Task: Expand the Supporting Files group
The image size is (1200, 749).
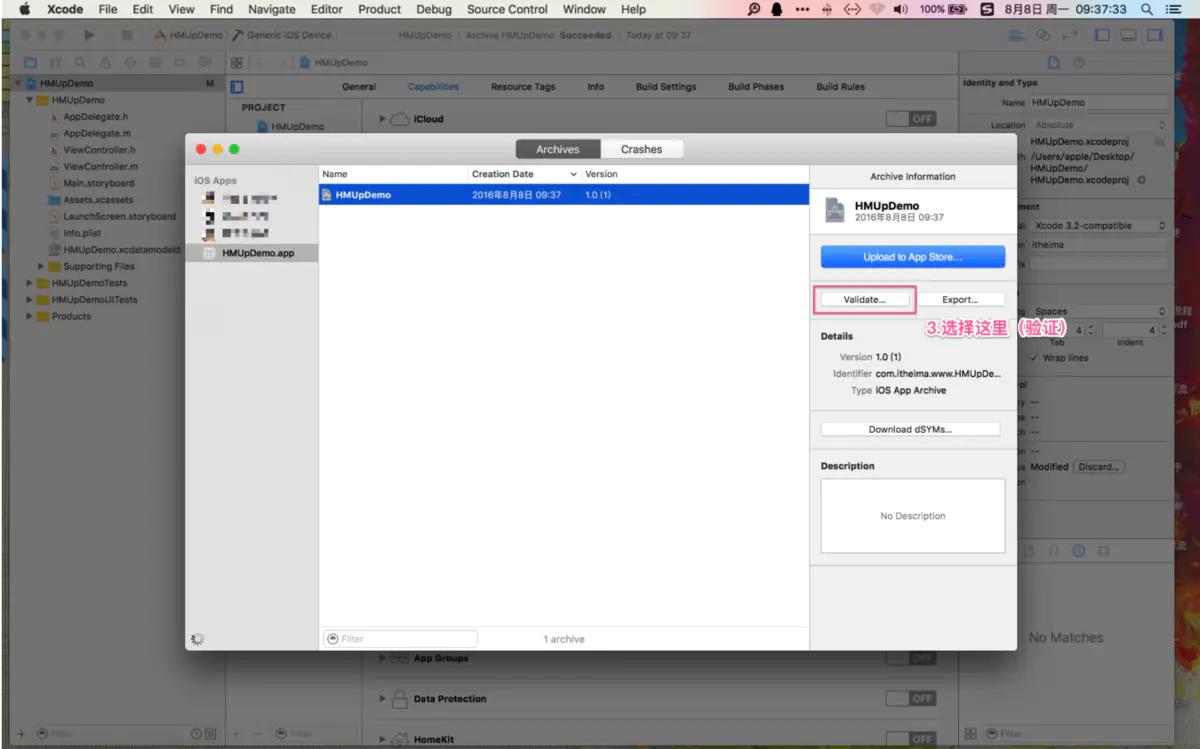Action: click(41, 266)
